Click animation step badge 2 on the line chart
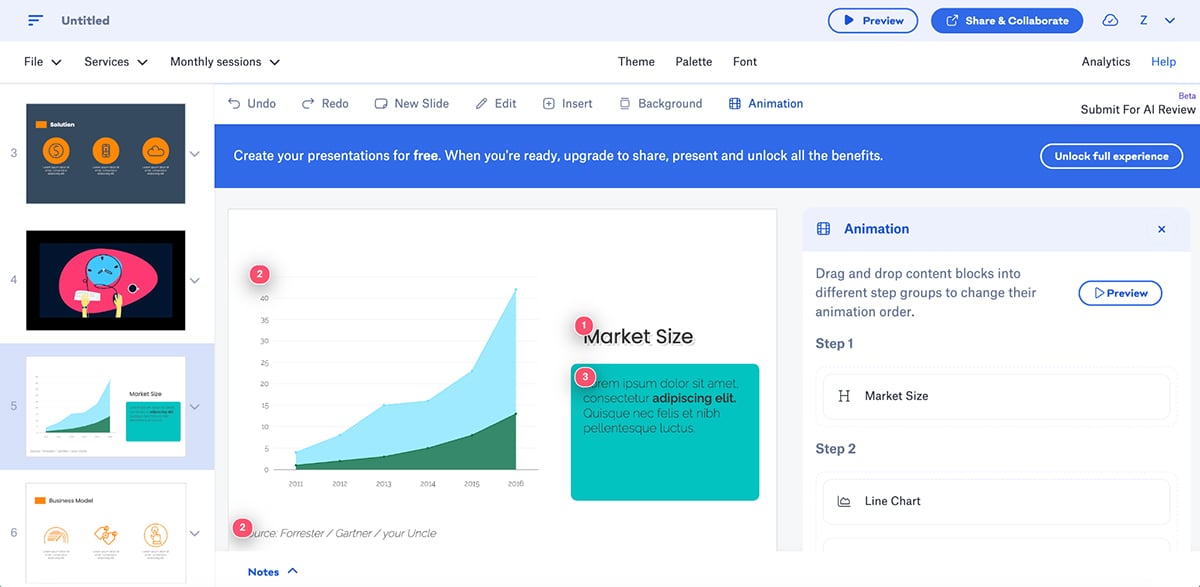Screen dimensions: 1200x587 259,273
